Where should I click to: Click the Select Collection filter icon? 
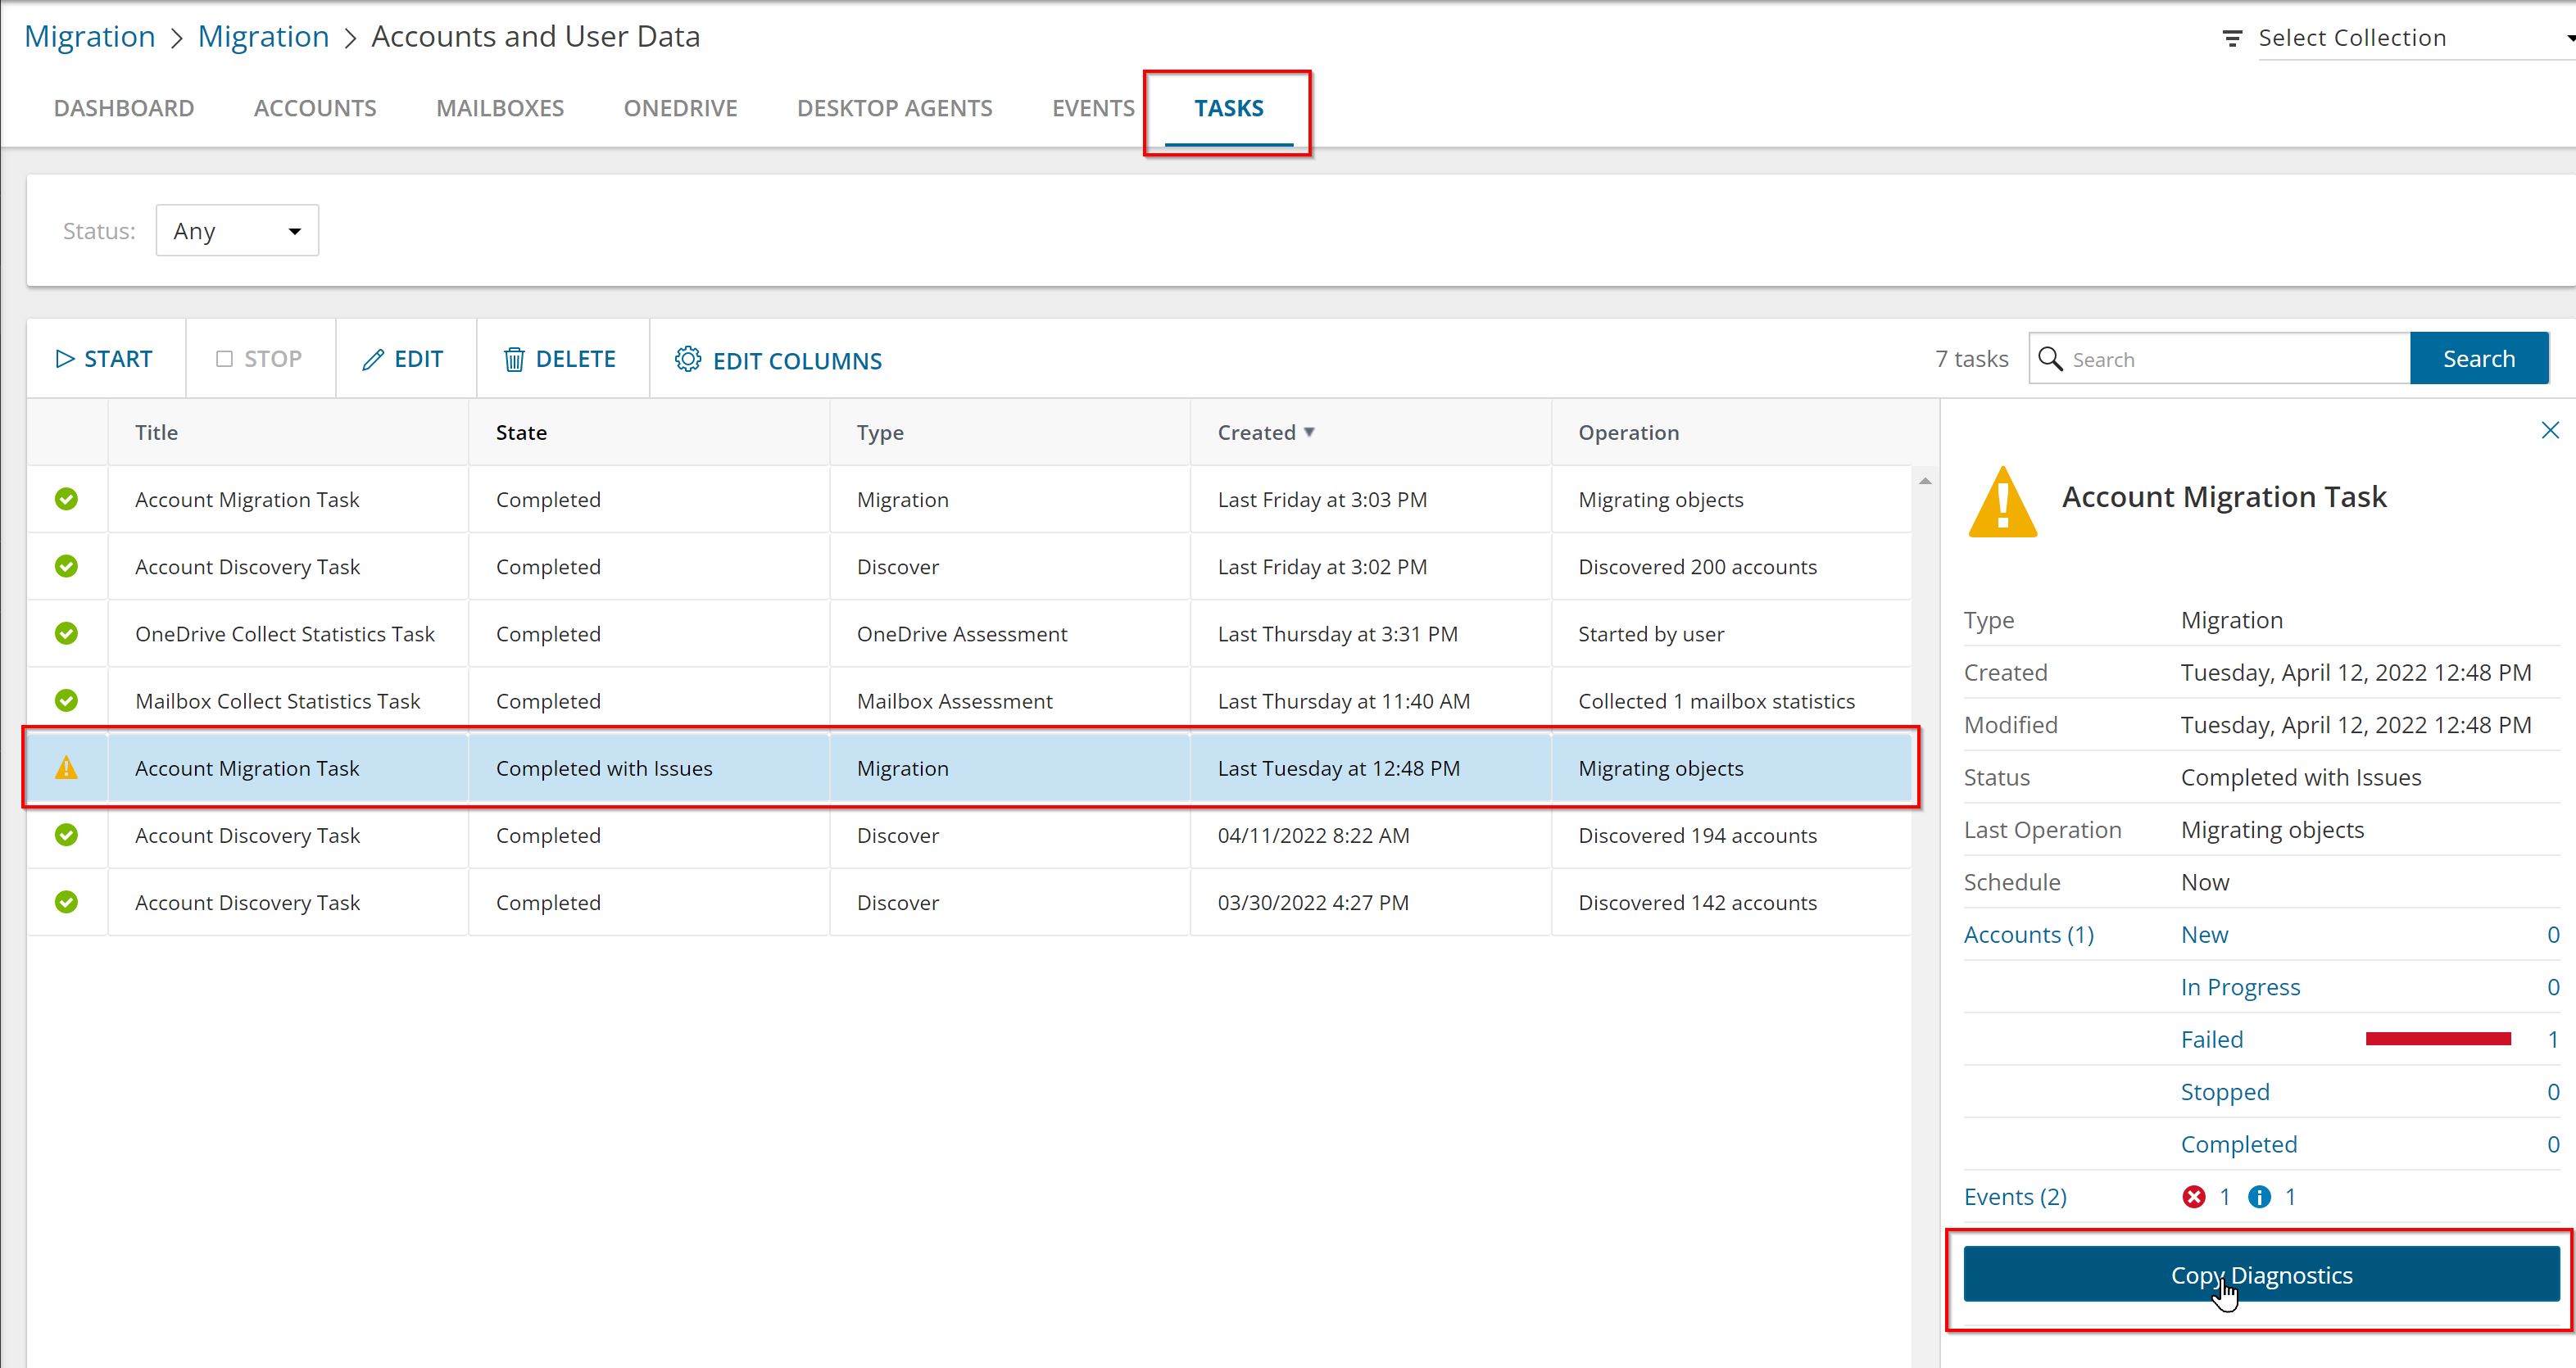point(2232,38)
